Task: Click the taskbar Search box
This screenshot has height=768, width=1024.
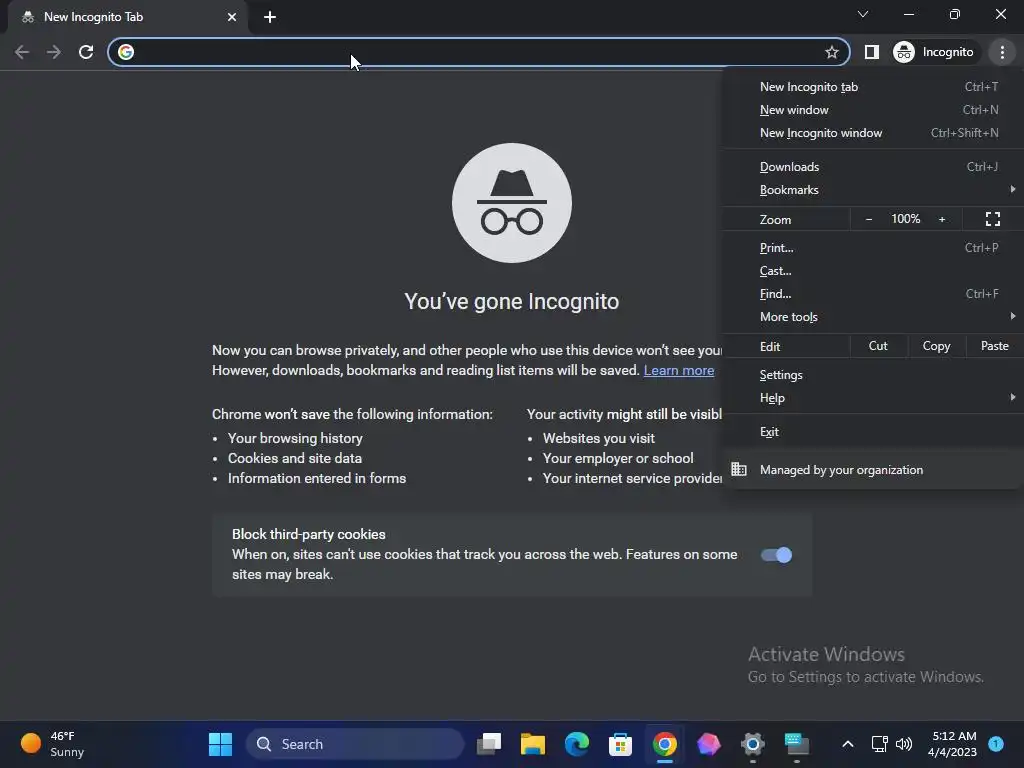Action: [x=355, y=744]
